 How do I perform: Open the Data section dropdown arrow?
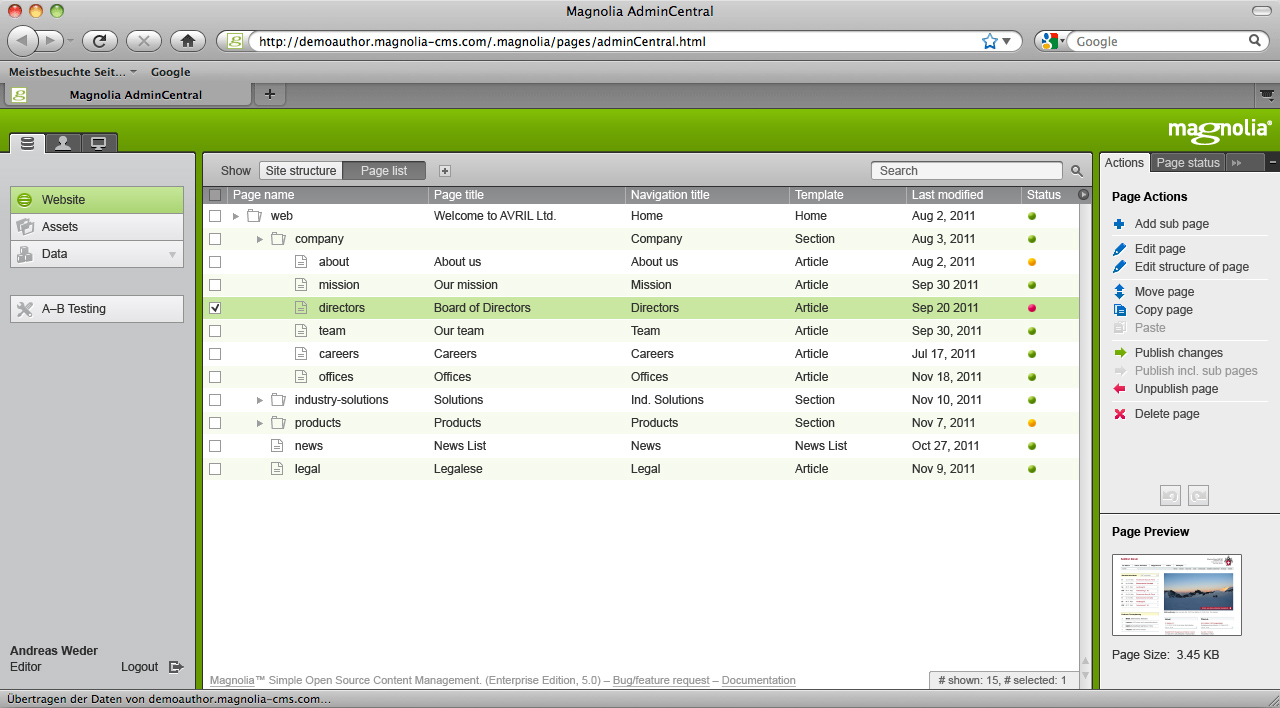172,255
